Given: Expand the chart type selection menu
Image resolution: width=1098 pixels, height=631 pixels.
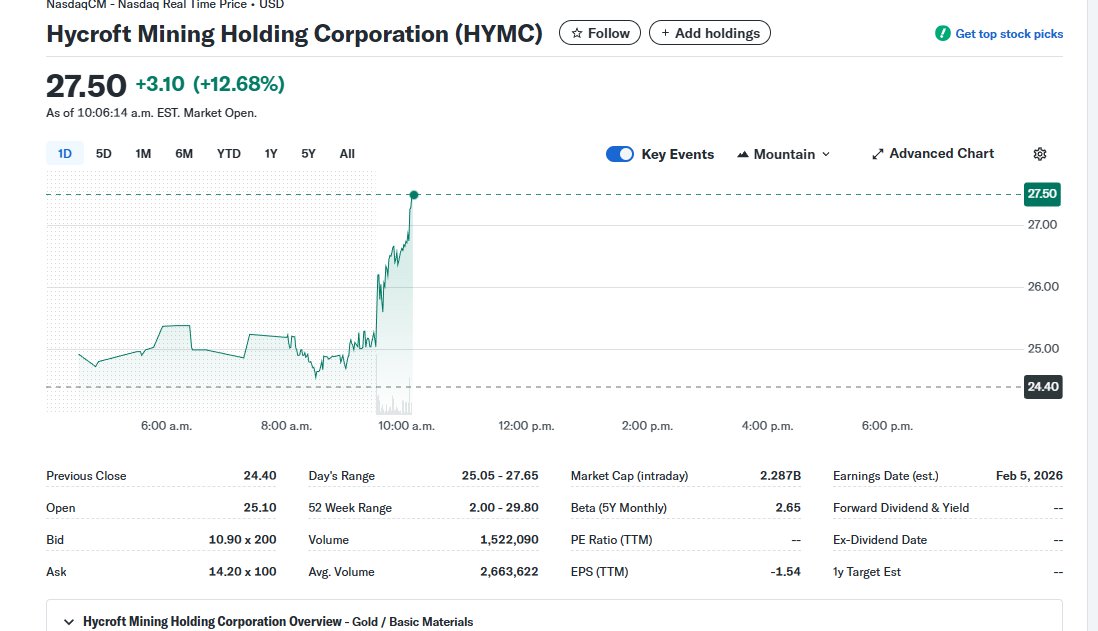Looking at the screenshot, I should (827, 154).
